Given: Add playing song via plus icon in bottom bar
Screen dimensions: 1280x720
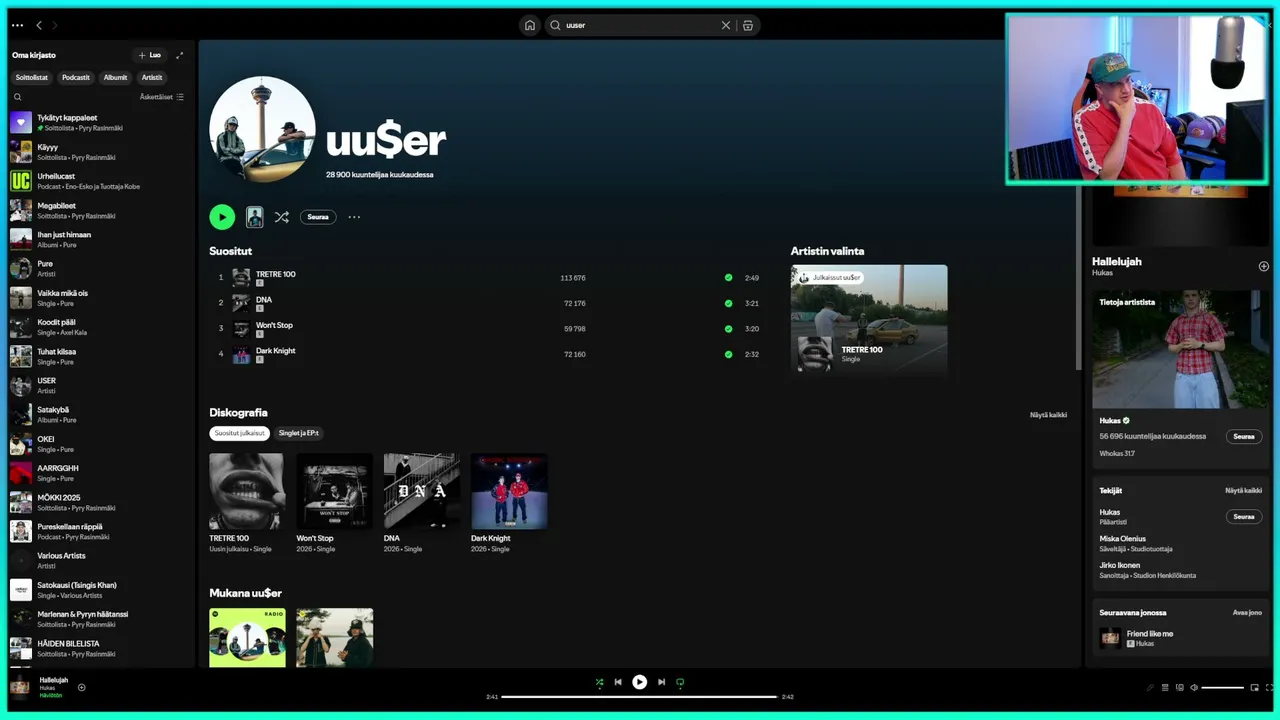Looking at the screenshot, I should 82,687.
